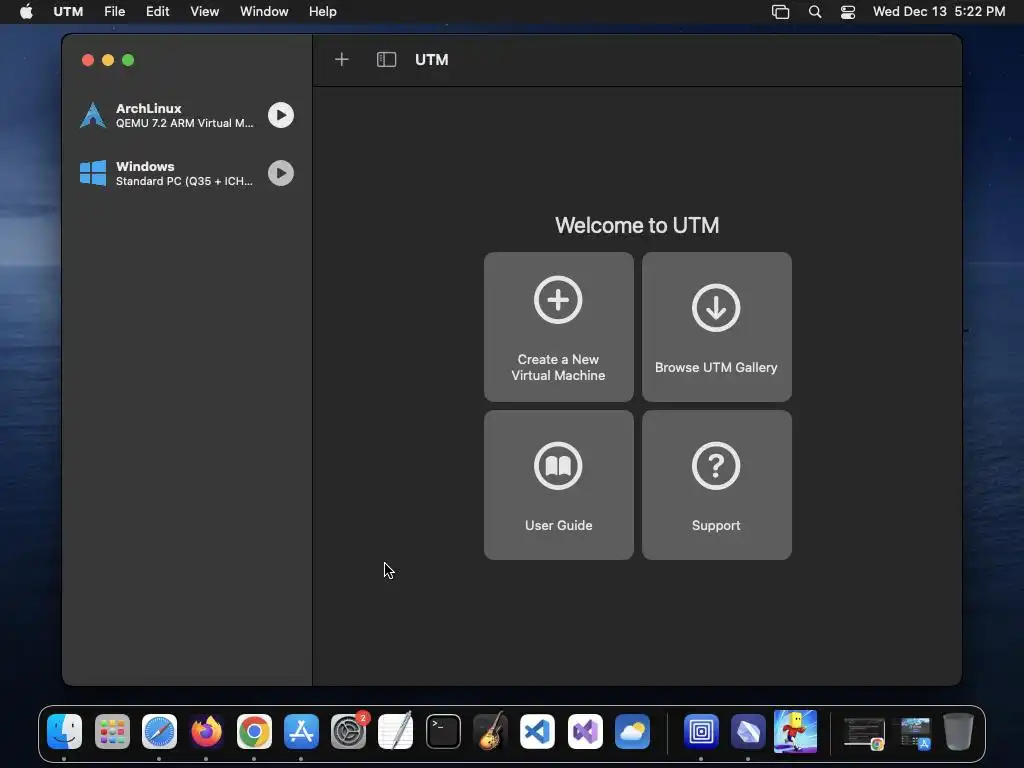The height and width of the screenshot is (768, 1024).
Task: Open the App Store from Dock
Action: [x=301, y=731]
